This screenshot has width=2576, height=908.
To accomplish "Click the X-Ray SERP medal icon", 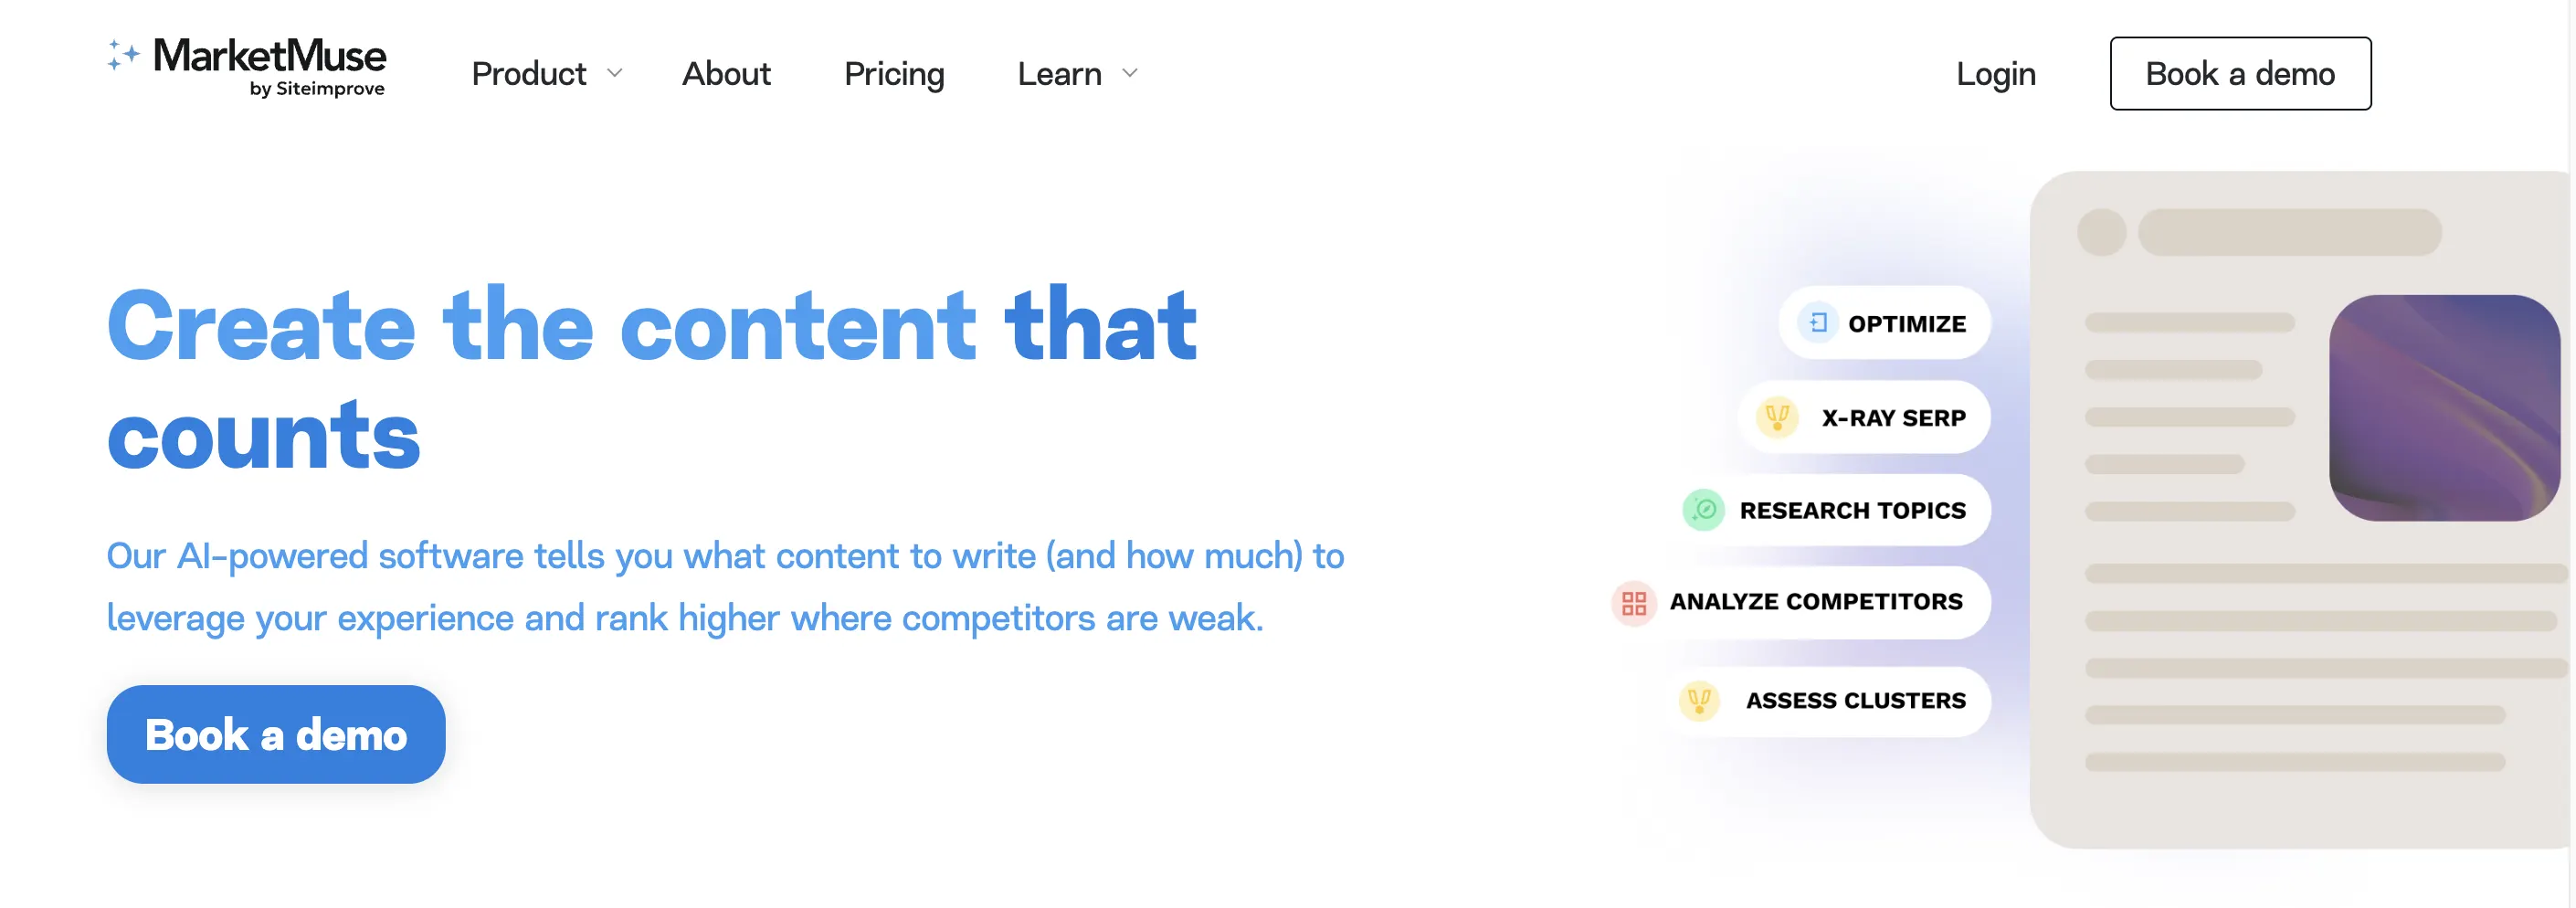I will (1777, 417).
